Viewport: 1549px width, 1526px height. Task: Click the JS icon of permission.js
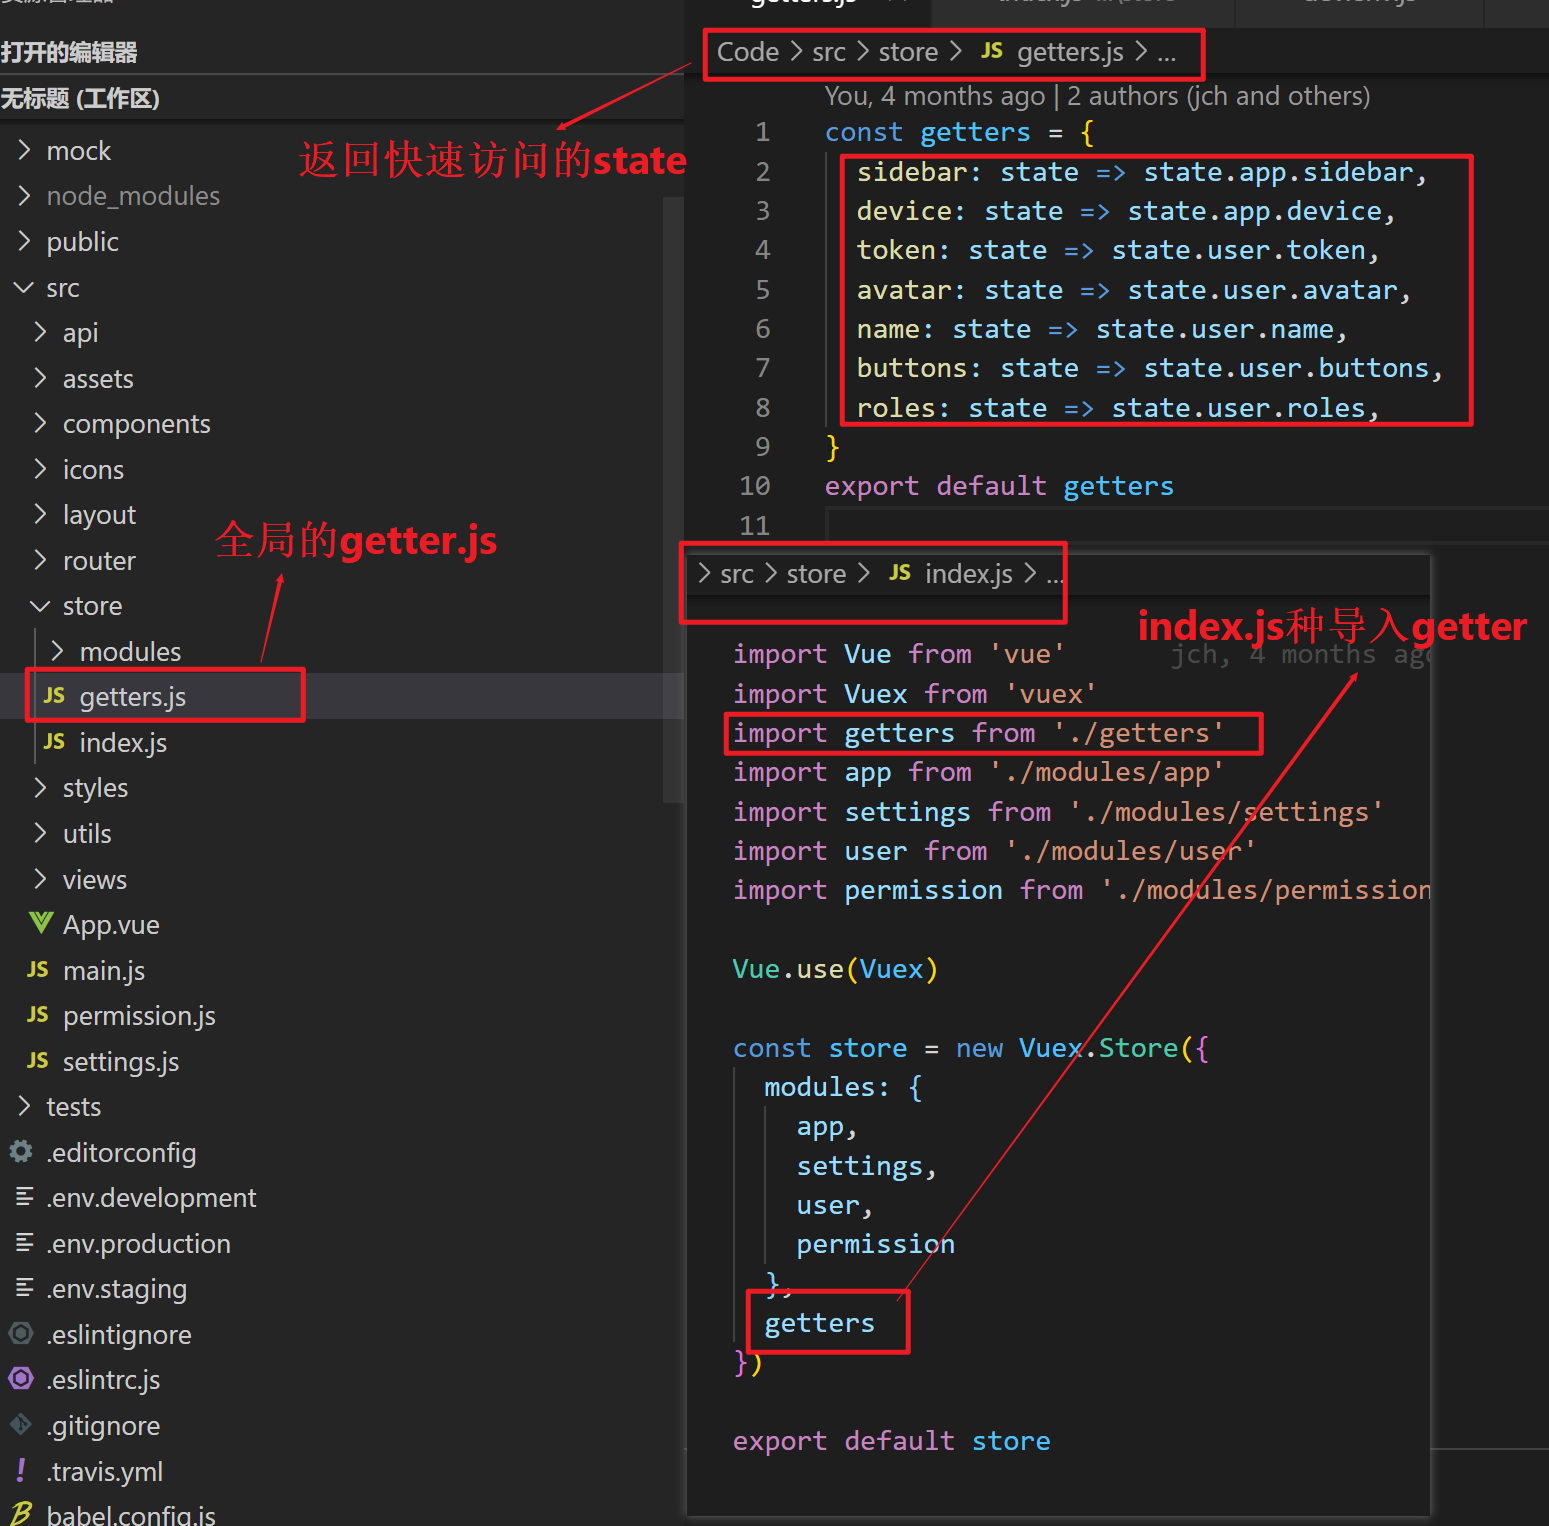pyautogui.click(x=38, y=1014)
